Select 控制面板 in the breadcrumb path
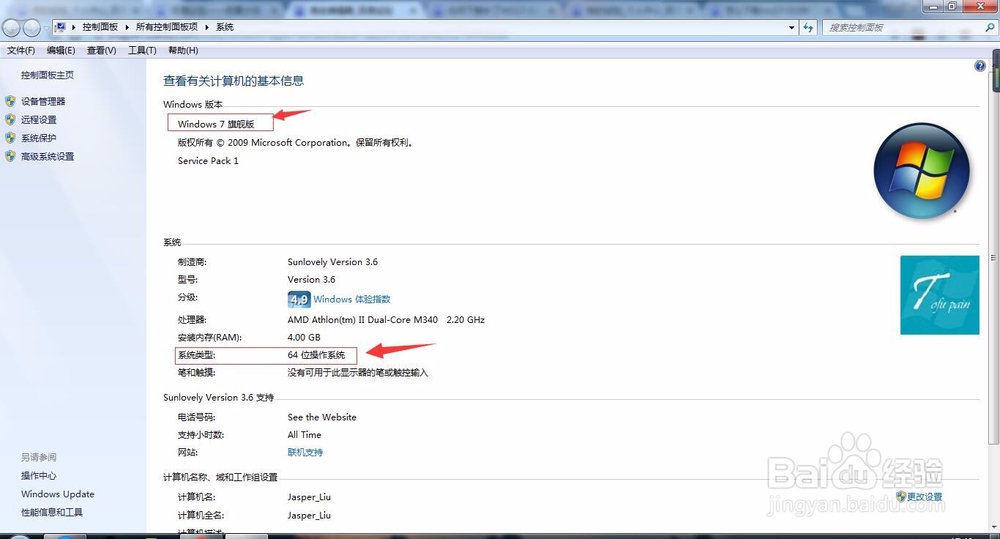This screenshot has width=1000, height=539. (100, 27)
